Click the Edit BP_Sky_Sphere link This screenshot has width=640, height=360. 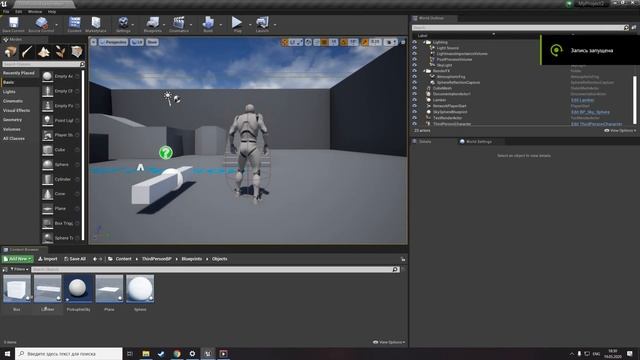[x=590, y=112]
